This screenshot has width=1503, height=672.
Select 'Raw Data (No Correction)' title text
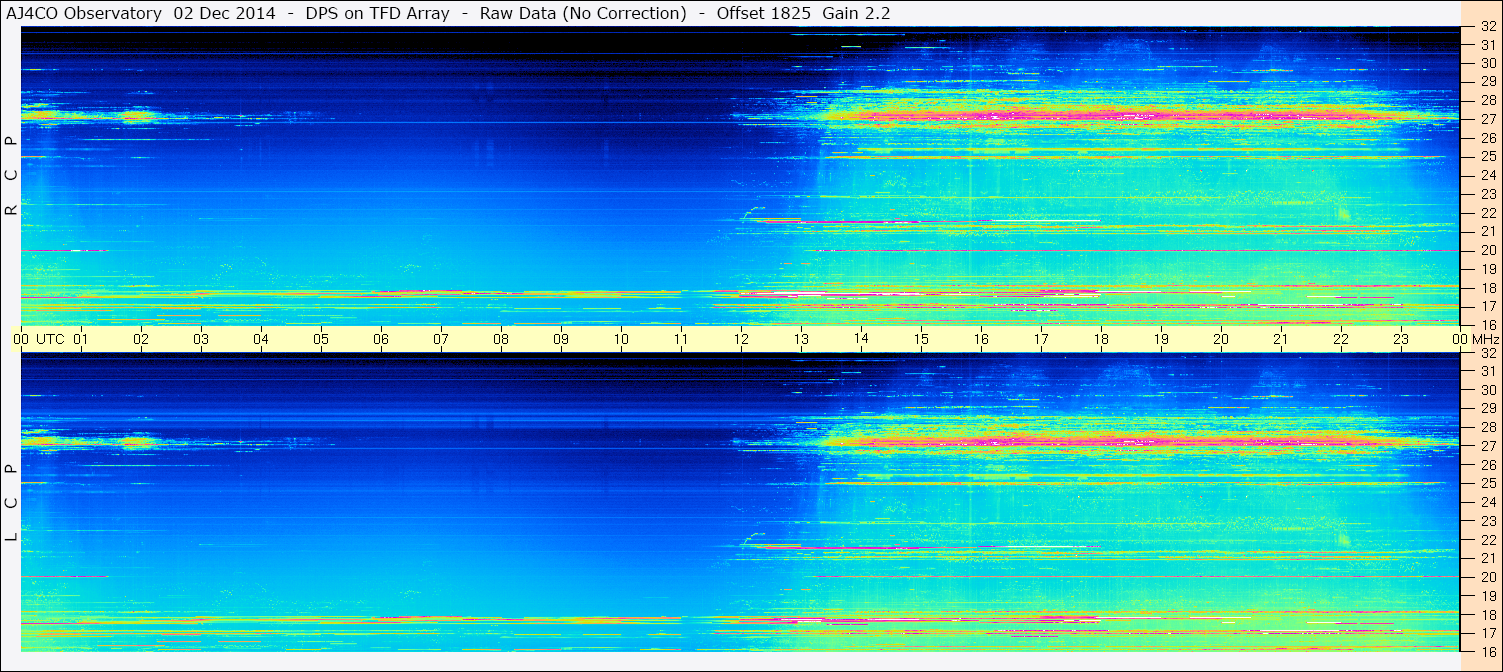point(583,13)
